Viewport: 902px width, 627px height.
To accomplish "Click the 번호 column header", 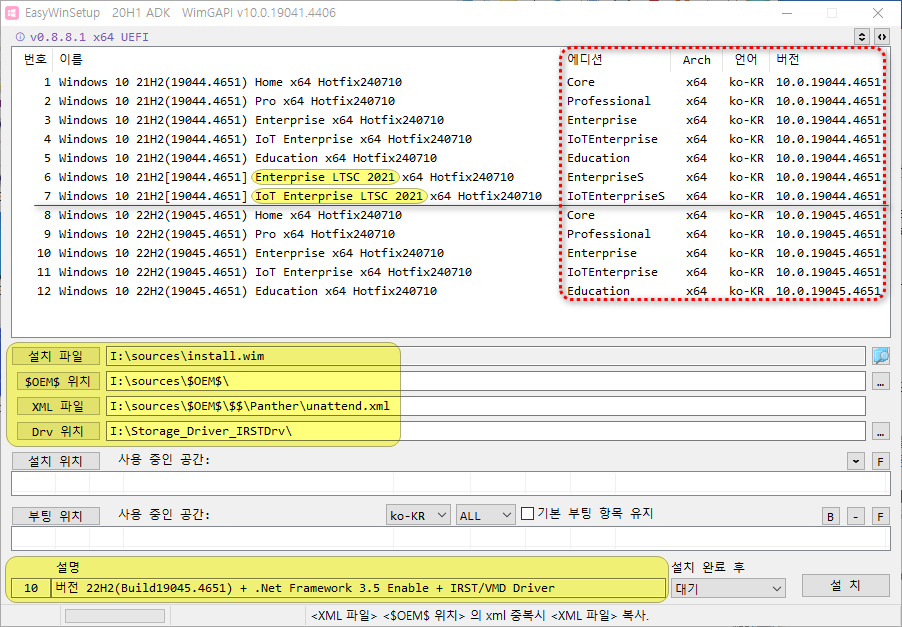I will coord(35,59).
